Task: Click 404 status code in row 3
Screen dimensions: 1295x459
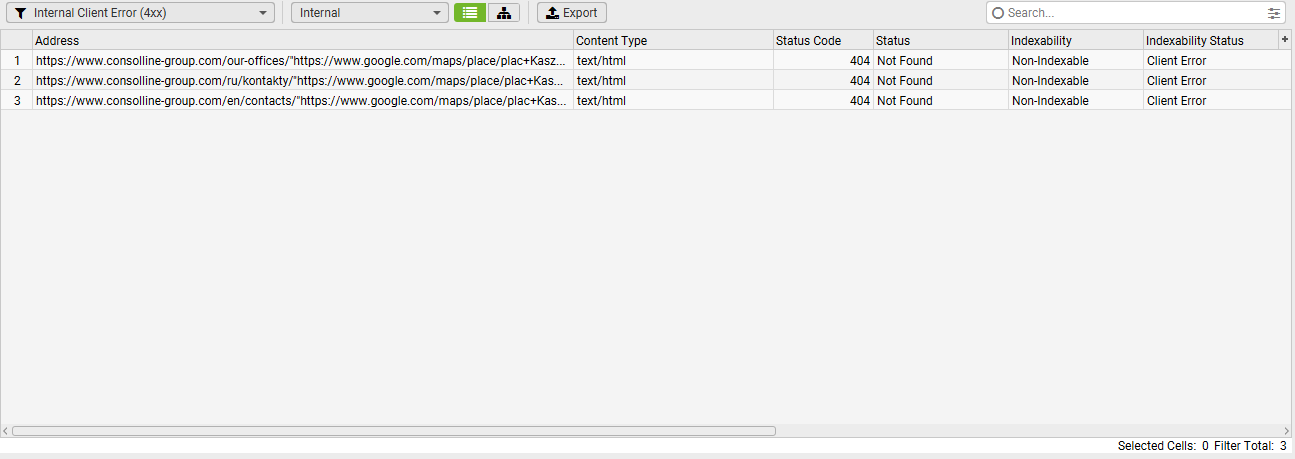Action: point(823,100)
